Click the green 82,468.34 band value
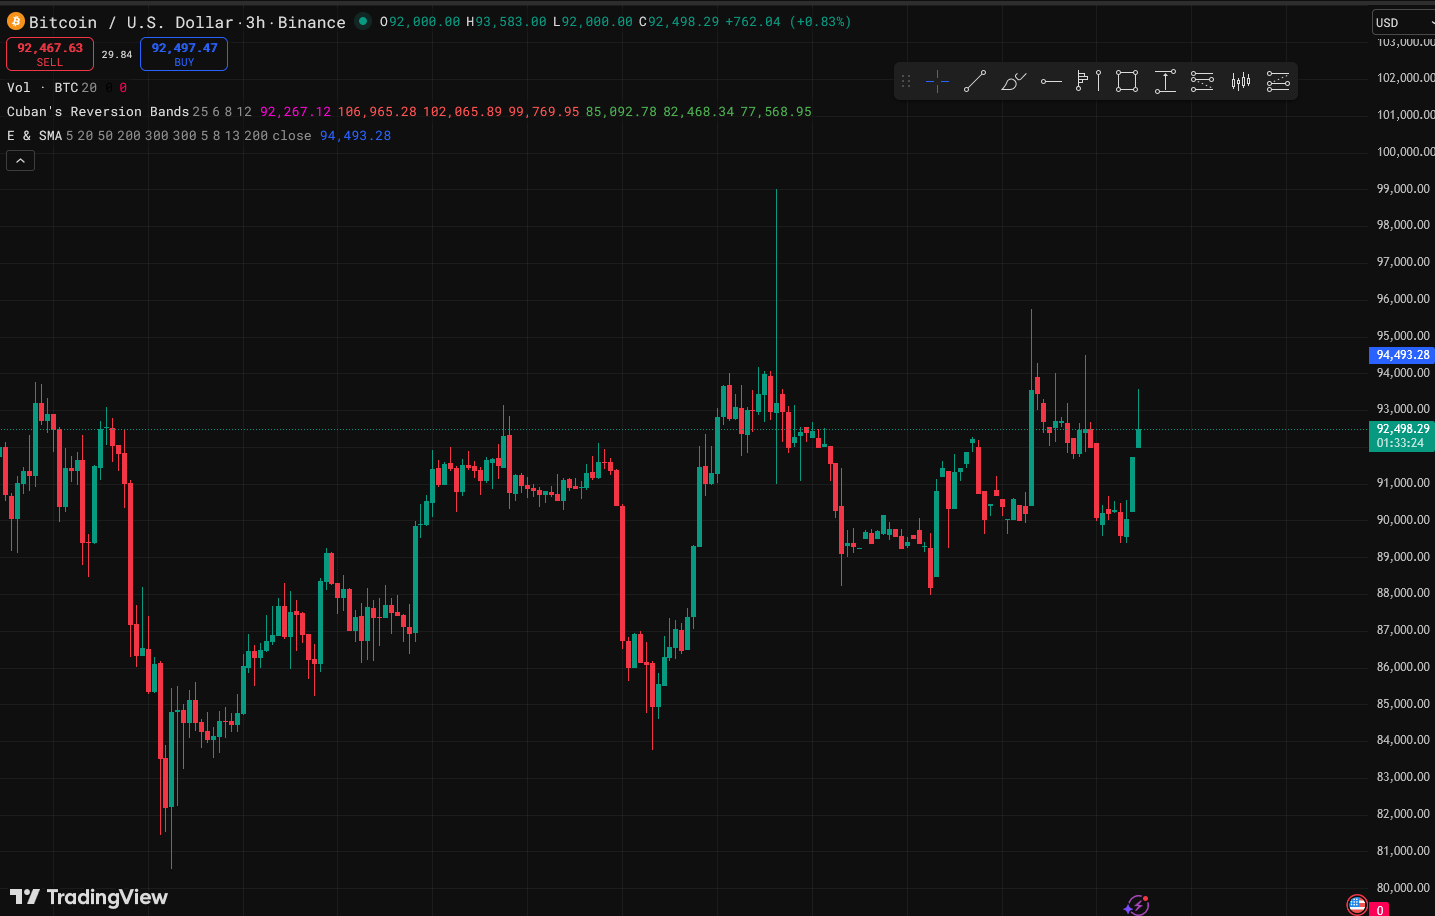 click(x=698, y=112)
